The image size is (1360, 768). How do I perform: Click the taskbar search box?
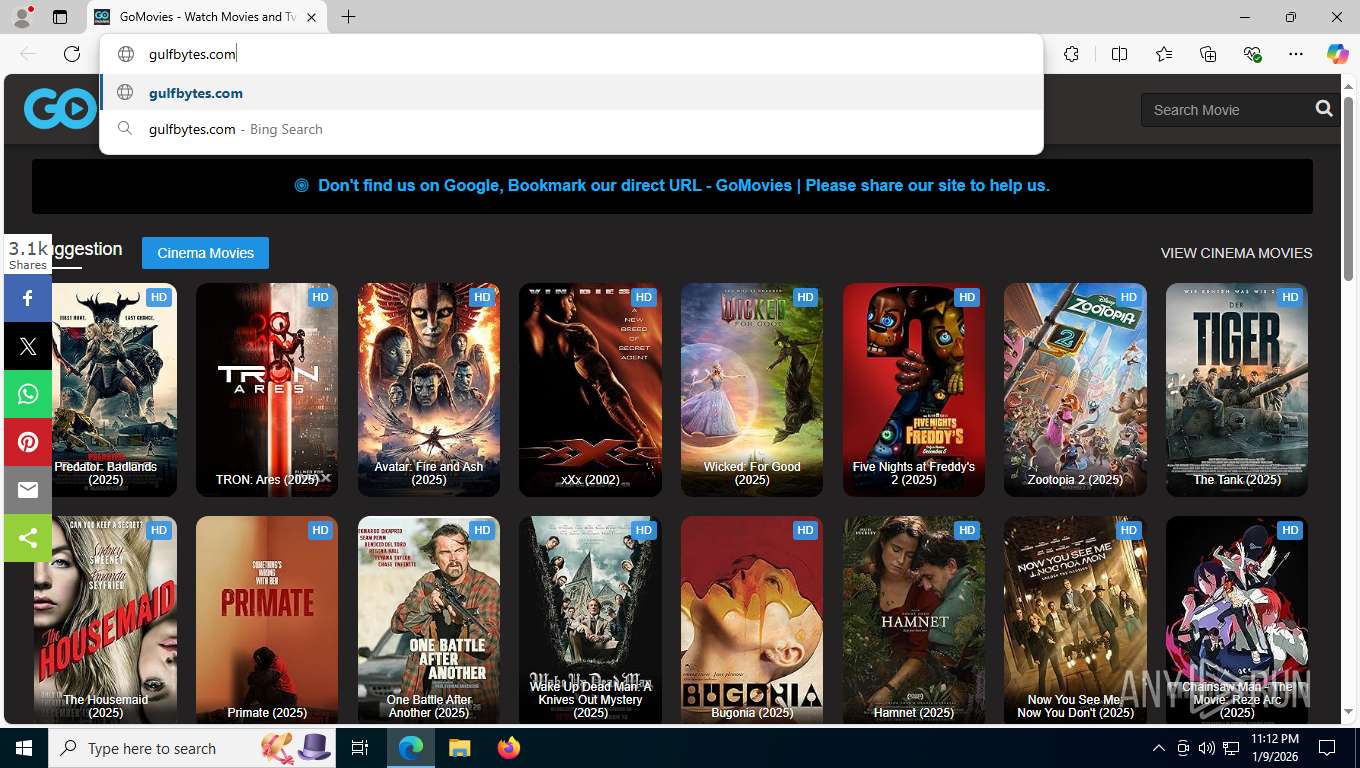click(x=194, y=748)
